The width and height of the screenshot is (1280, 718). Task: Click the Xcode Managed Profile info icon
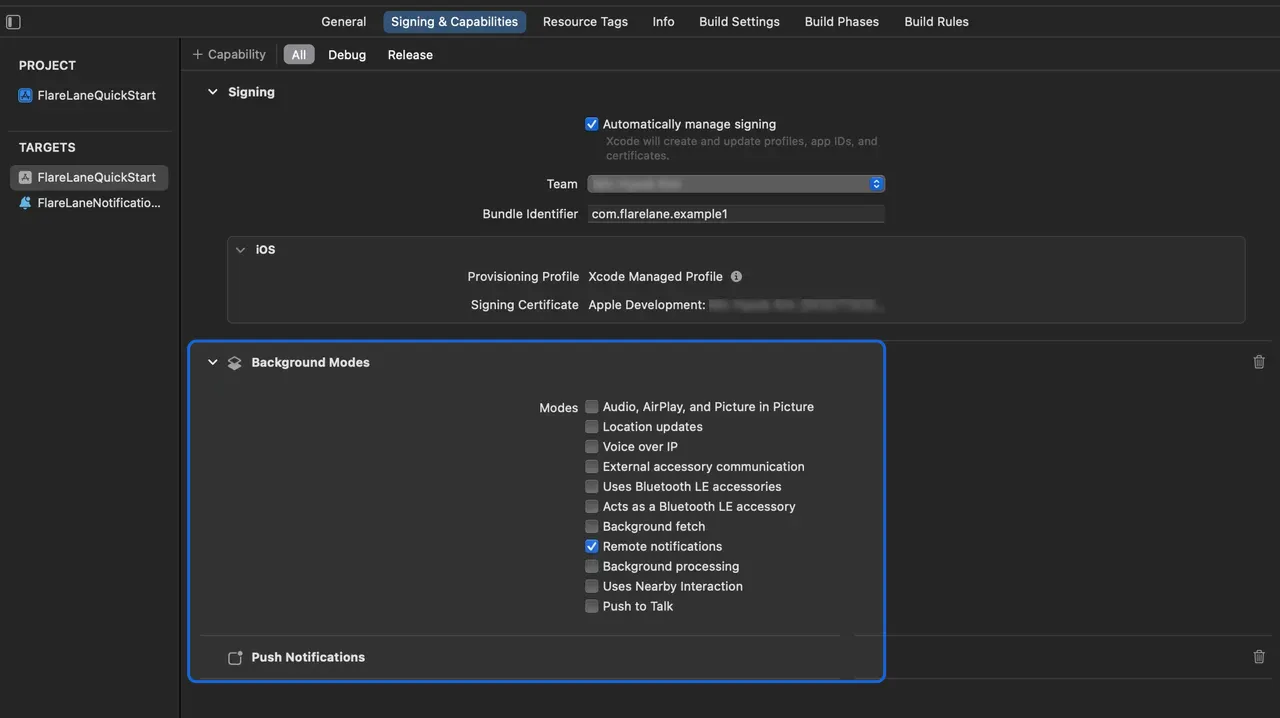coord(736,276)
